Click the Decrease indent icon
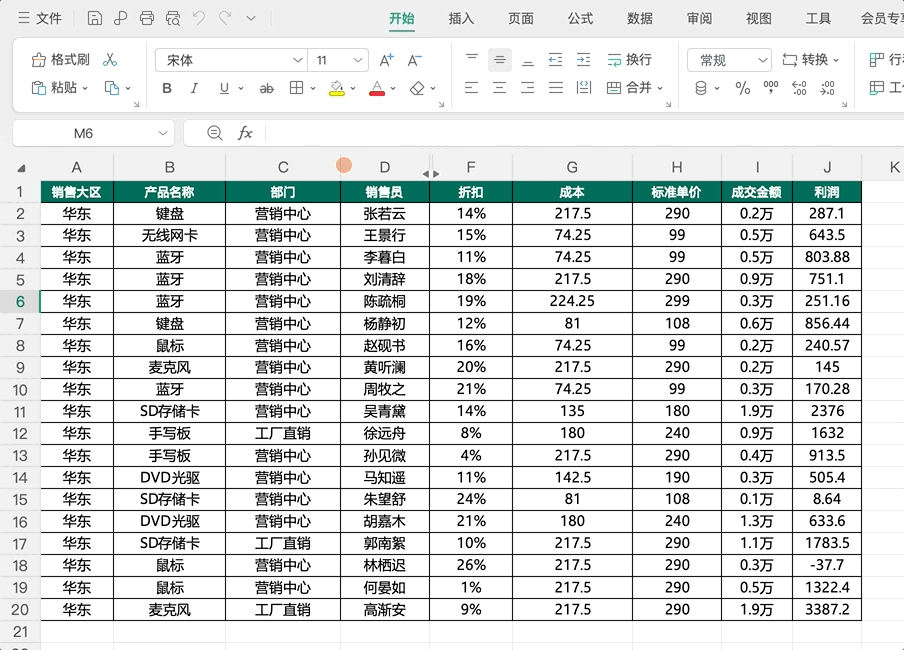 point(555,59)
